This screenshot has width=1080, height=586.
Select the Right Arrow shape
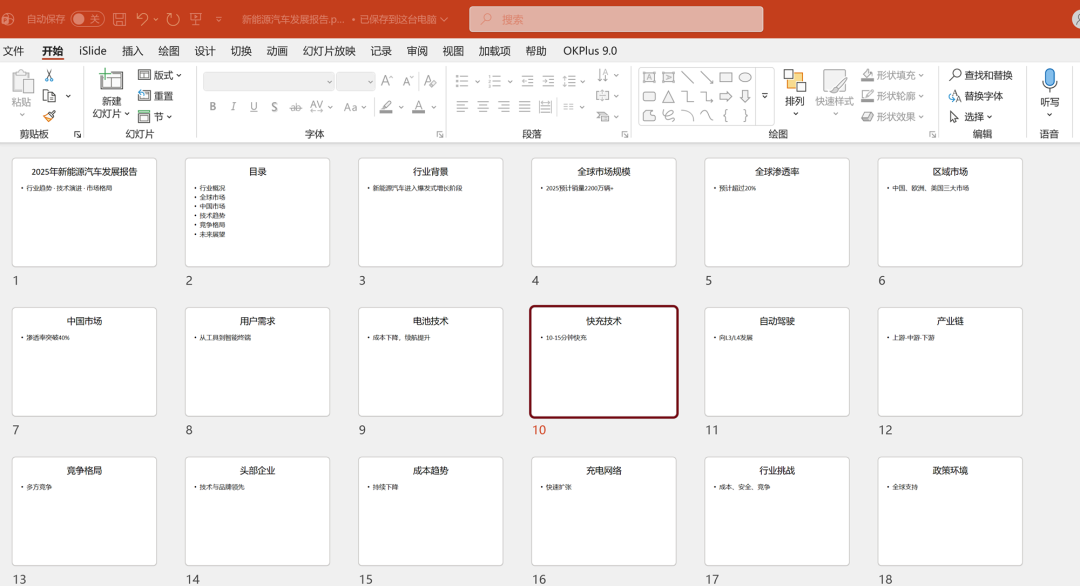coord(726,96)
